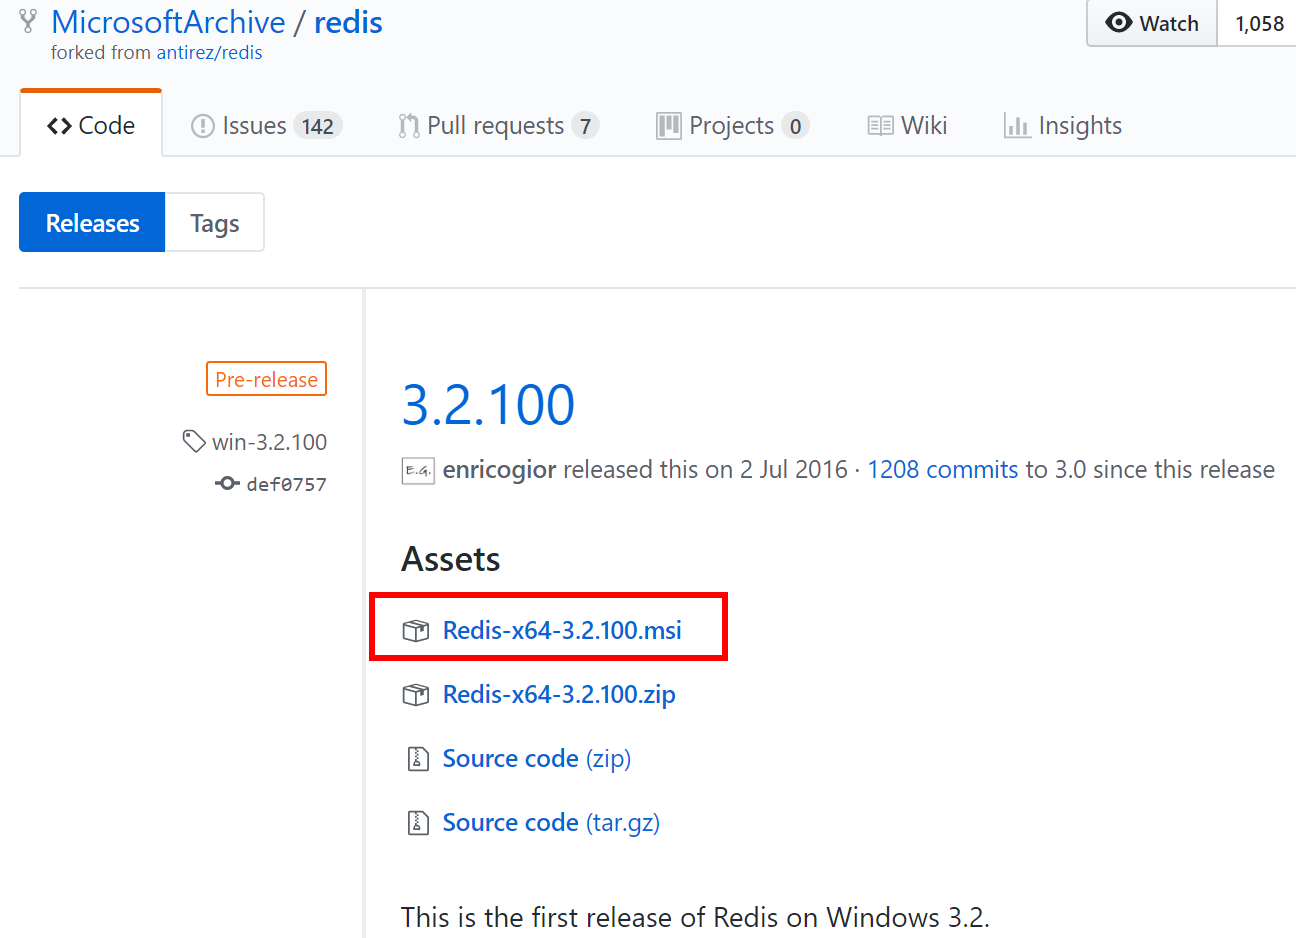Screen dimensions: 1296x938
Task: Click the Code angle-brackets icon
Action: [x=59, y=126]
